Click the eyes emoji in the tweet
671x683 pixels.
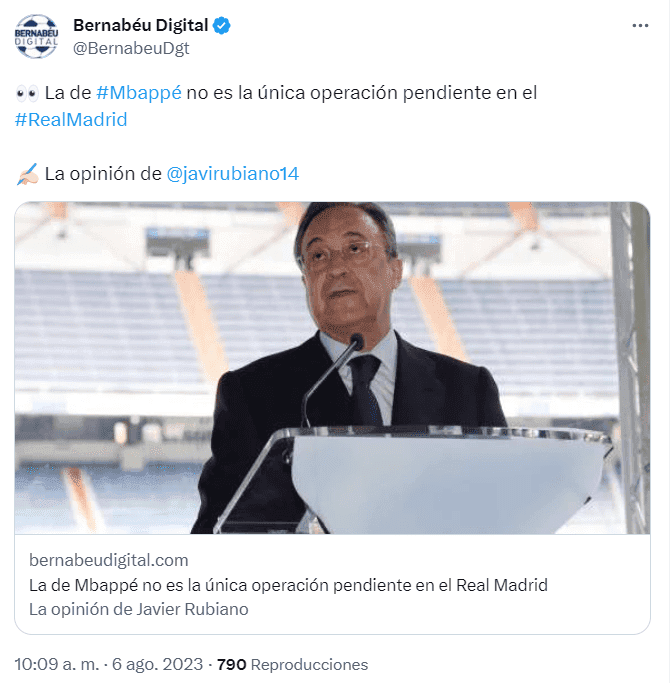tap(27, 93)
